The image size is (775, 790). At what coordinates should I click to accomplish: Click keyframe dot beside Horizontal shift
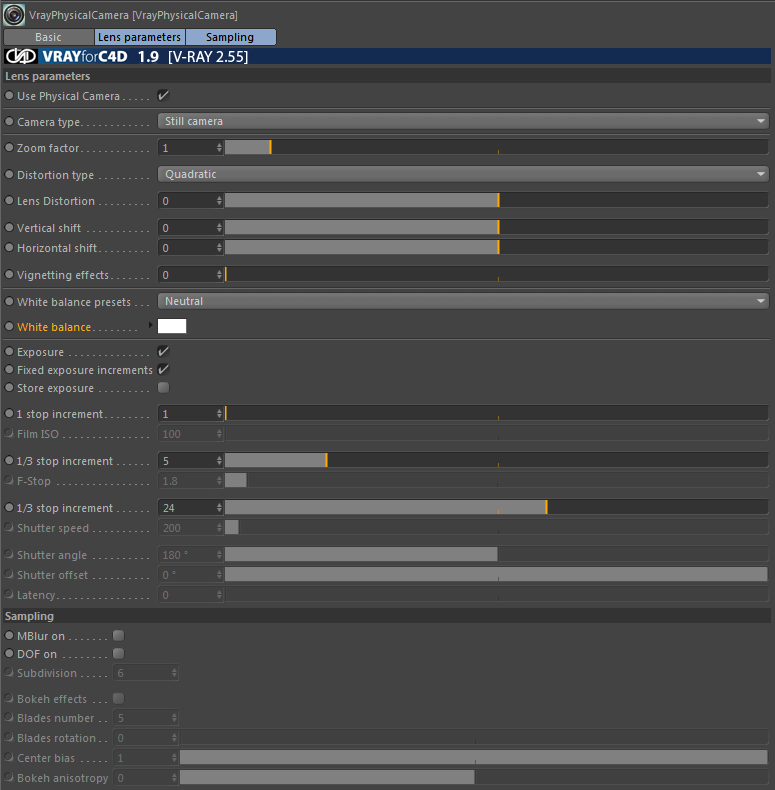9,247
